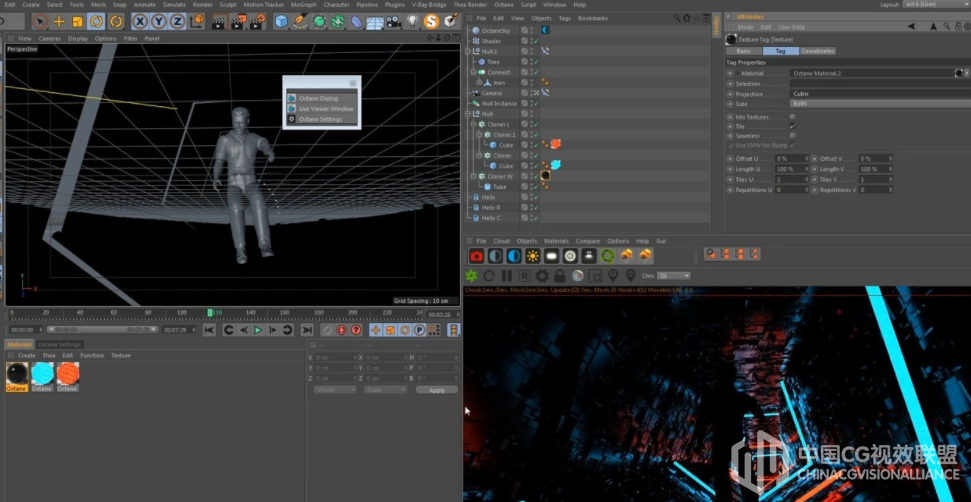Viewport: 971px width, 502px height.
Task: Restart Live Viewer render
Action: (489, 275)
